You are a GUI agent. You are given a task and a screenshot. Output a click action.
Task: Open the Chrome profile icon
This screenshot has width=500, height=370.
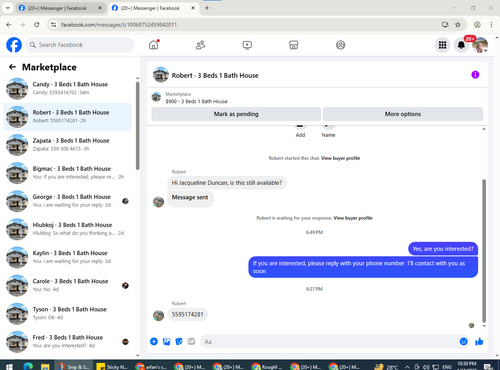tap(477, 25)
